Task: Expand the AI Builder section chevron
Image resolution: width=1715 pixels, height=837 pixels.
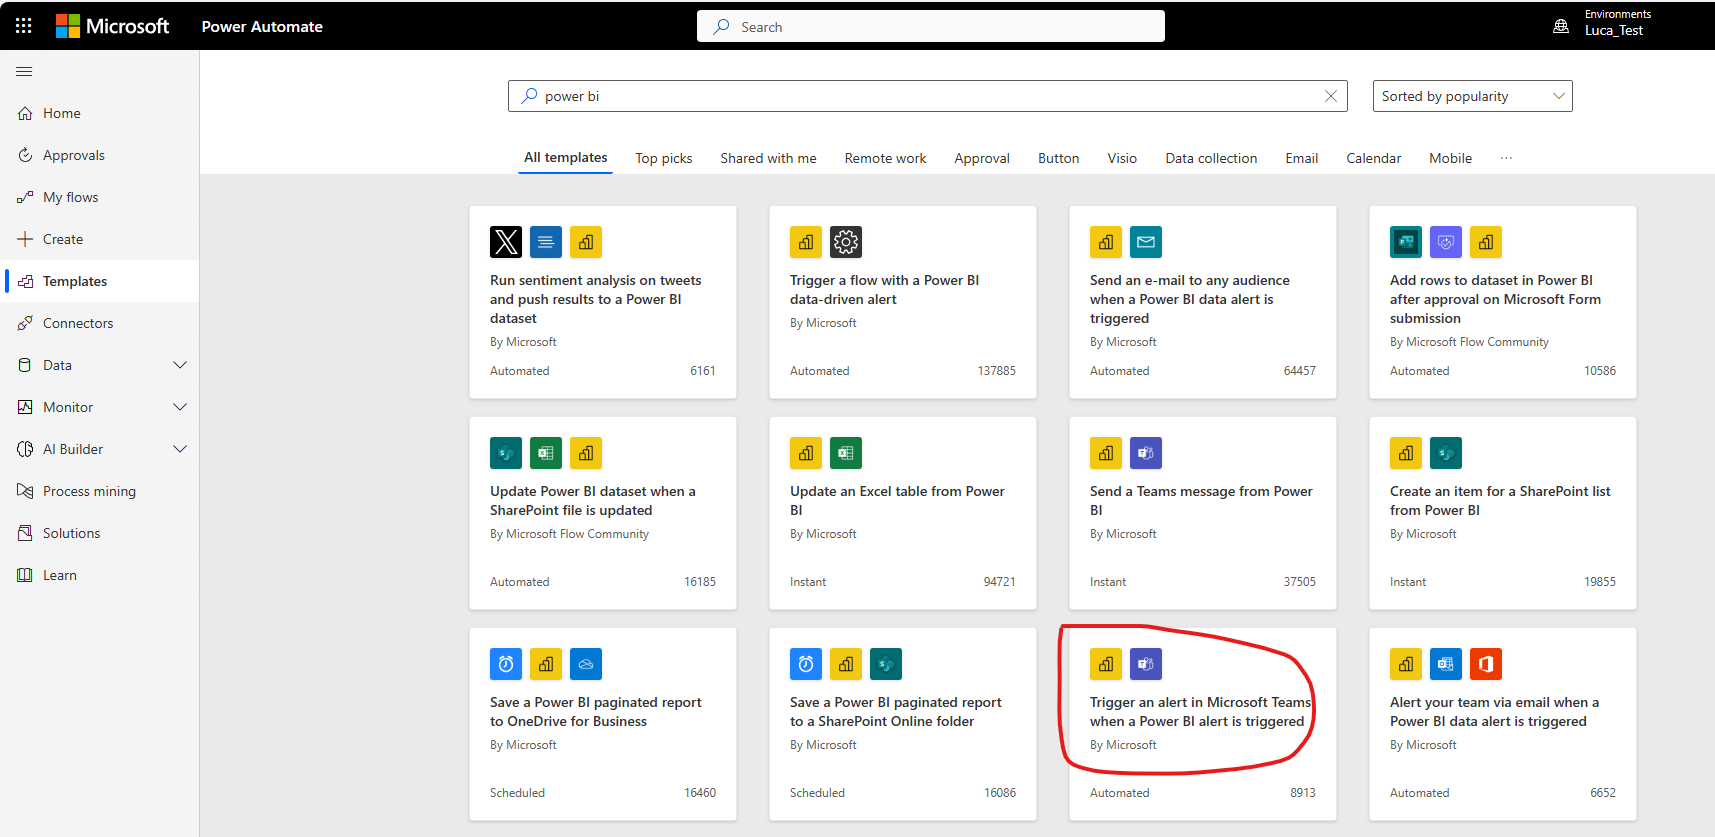Action: tap(180, 449)
